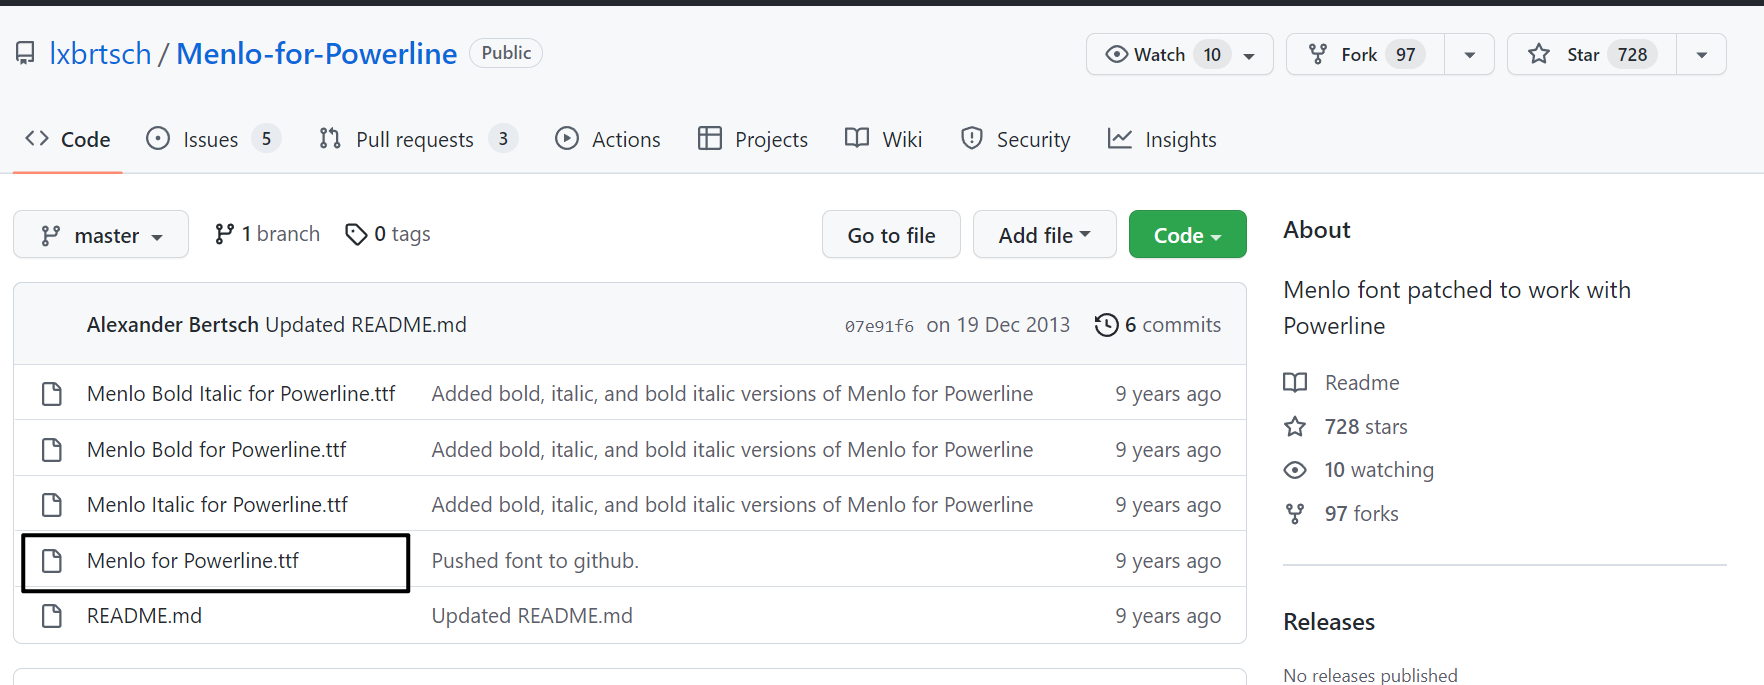Viewport: 1764px width, 685px height.
Task: Open Menlo Italic for Powerline.ttf file
Action: click(x=217, y=505)
